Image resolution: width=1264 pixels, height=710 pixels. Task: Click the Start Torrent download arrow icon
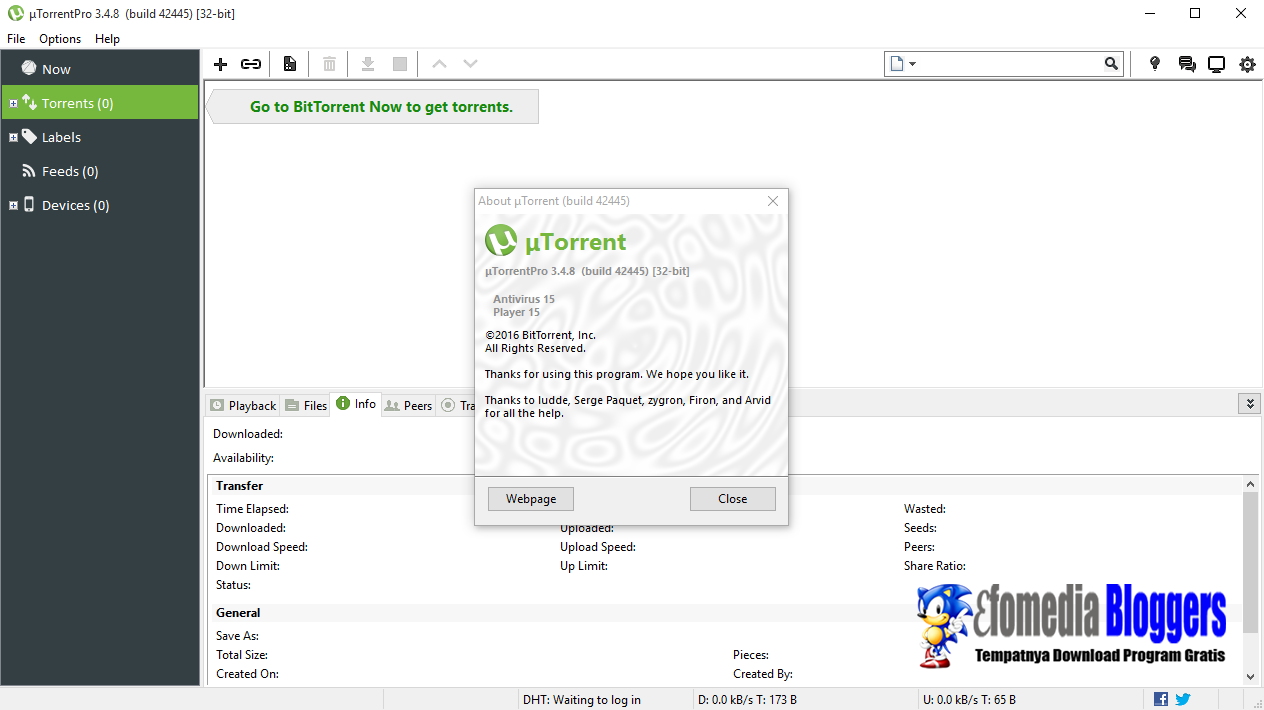click(368, 64)
